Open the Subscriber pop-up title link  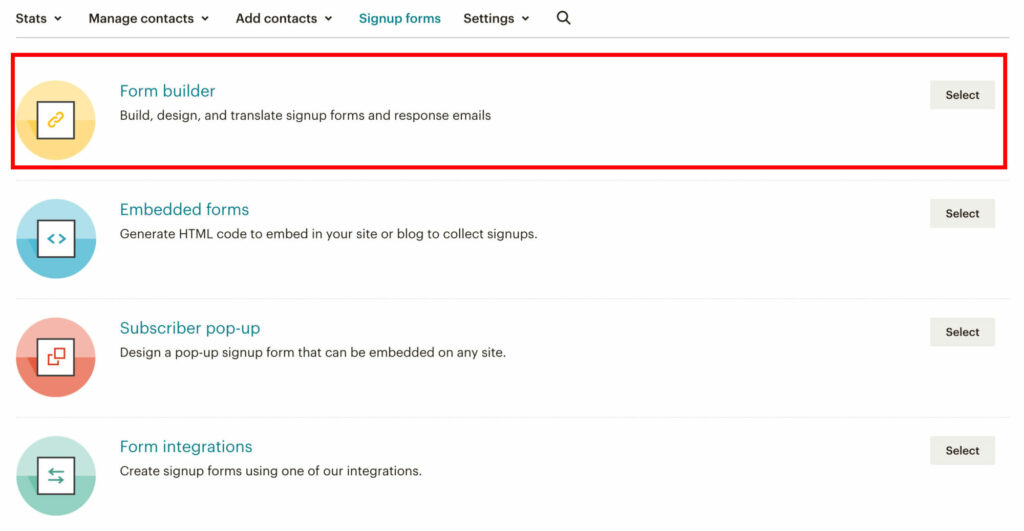189,329
